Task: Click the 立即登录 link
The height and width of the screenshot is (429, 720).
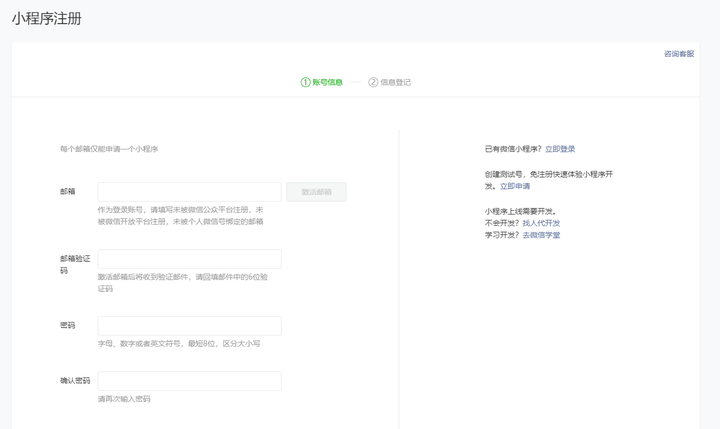Action: 560,149
